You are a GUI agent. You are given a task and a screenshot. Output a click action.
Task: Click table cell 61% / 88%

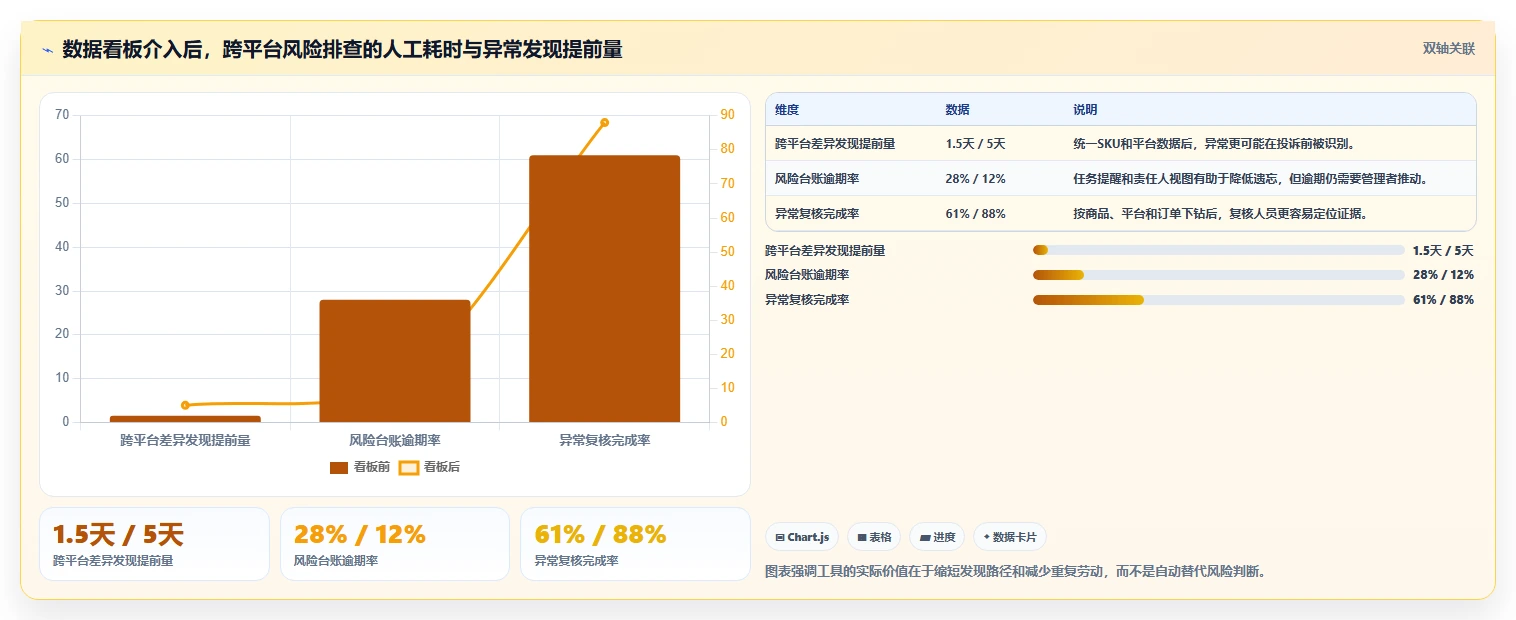tap(975, 214)
